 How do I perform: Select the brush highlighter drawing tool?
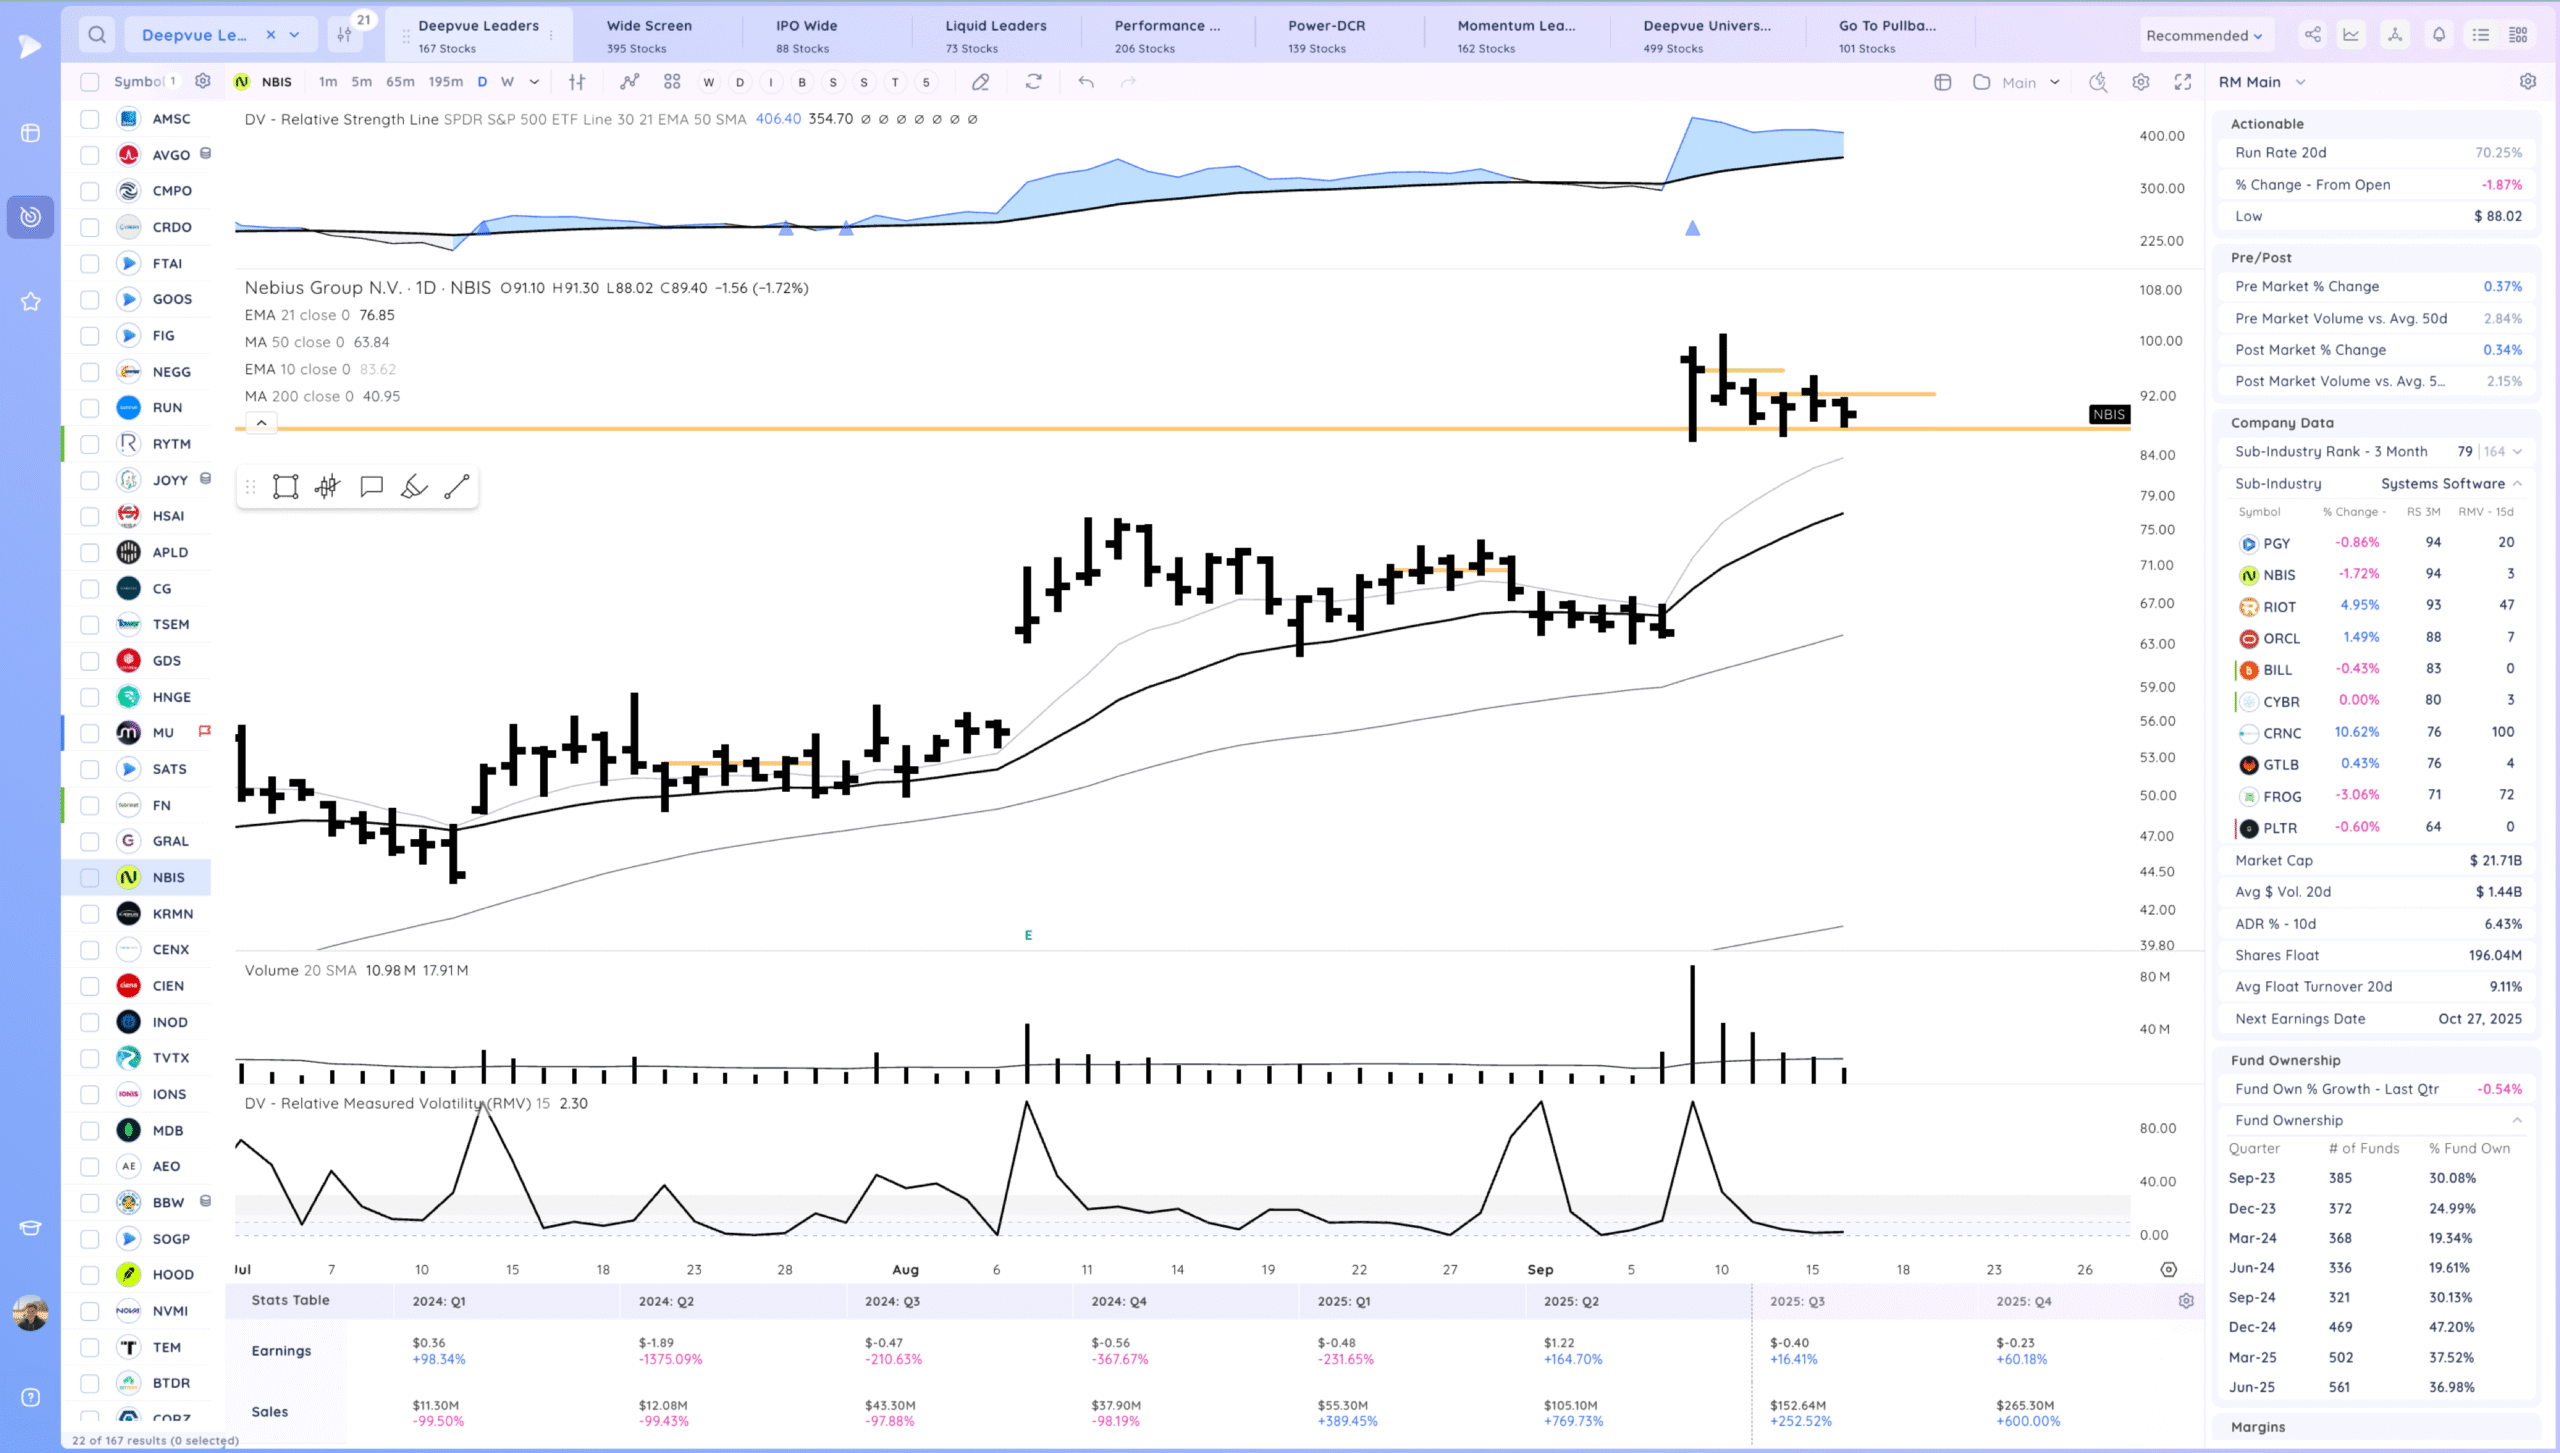tap(414, 487)
